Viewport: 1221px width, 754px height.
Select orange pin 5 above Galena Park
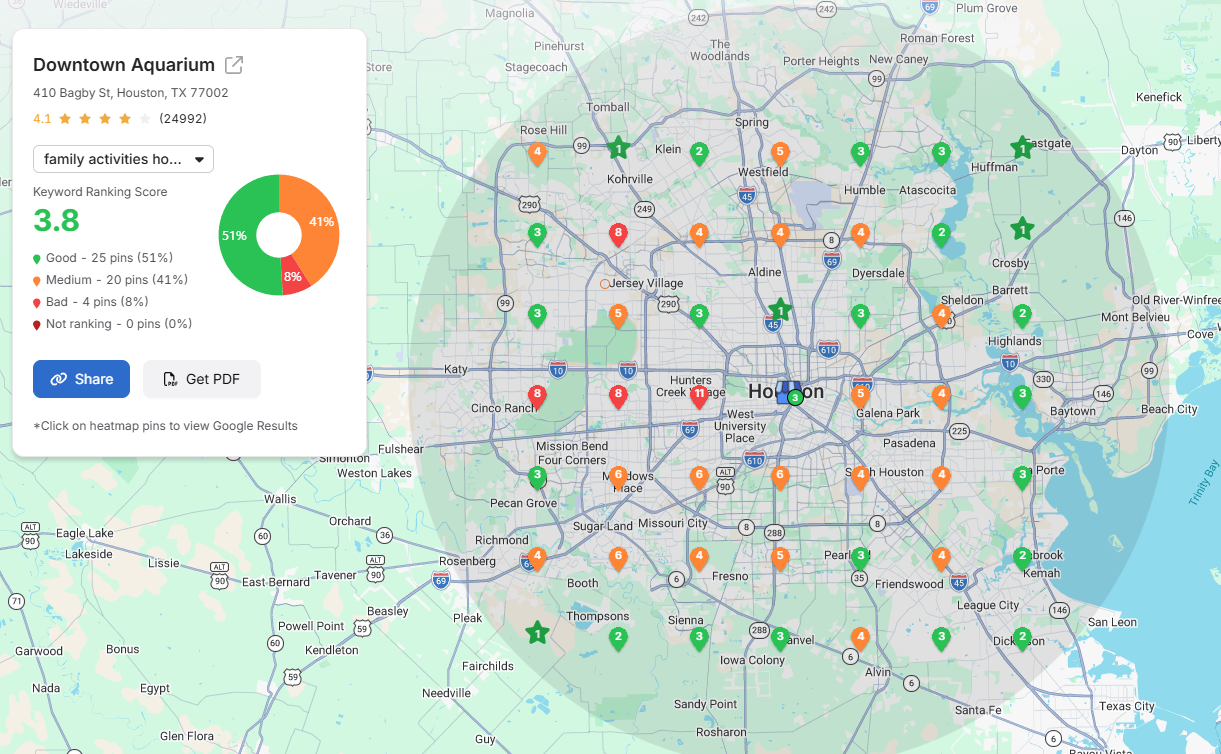860,396
